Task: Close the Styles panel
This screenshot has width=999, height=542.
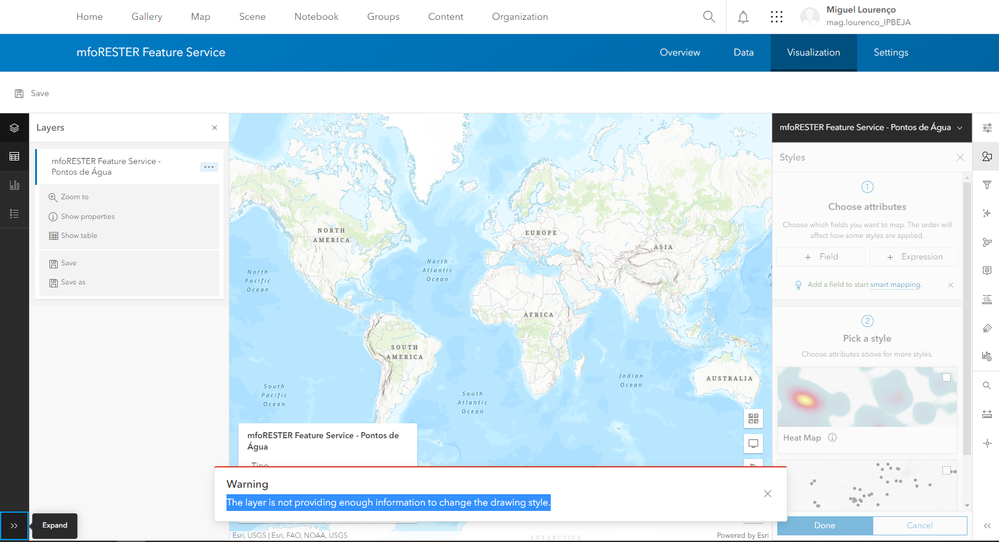Action: [x=960, y=157]
